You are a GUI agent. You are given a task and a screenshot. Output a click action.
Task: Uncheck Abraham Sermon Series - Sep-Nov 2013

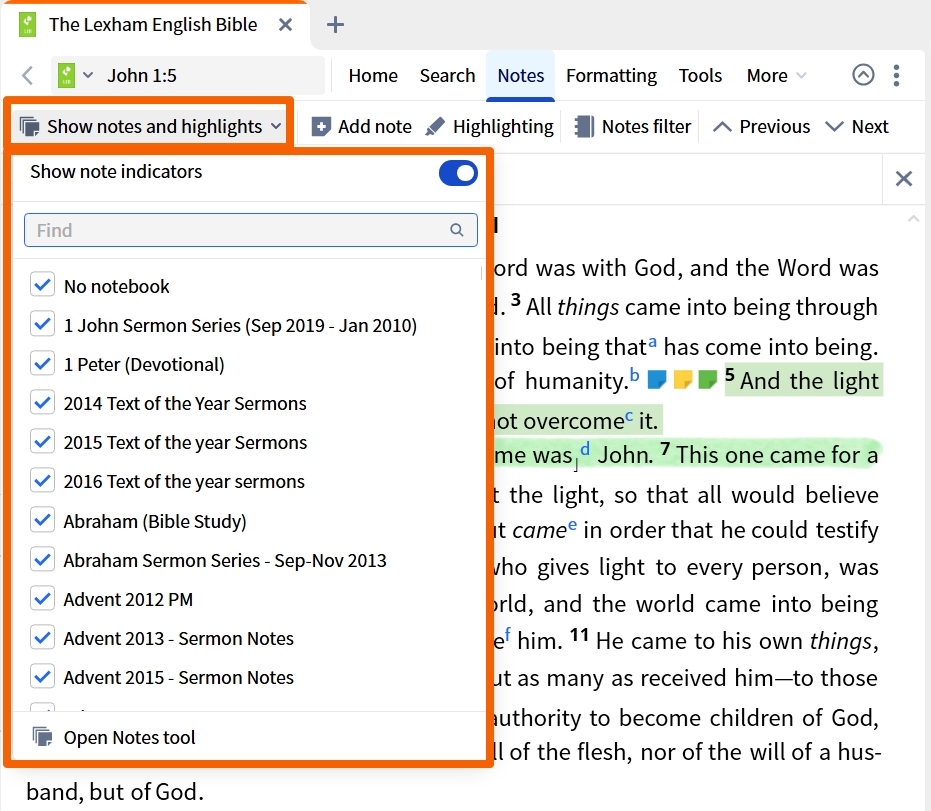(43, 559)
